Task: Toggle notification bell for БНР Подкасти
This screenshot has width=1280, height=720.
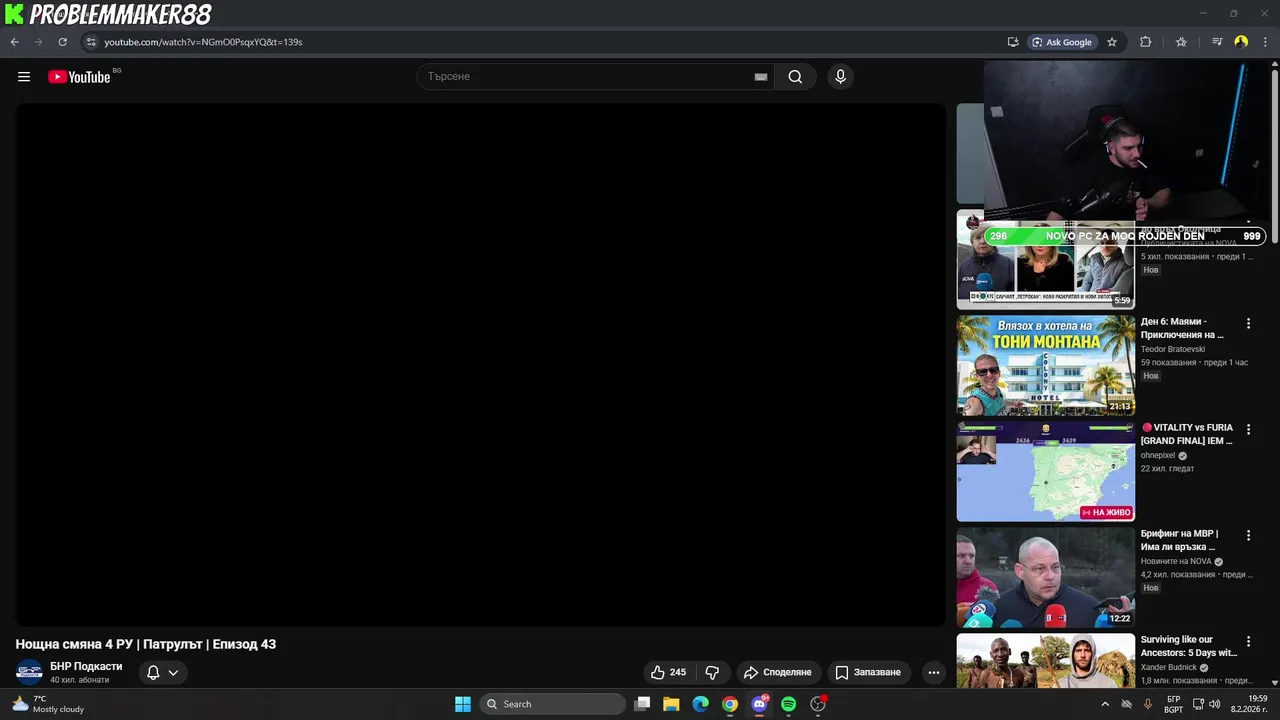Action: pos(162,672)
